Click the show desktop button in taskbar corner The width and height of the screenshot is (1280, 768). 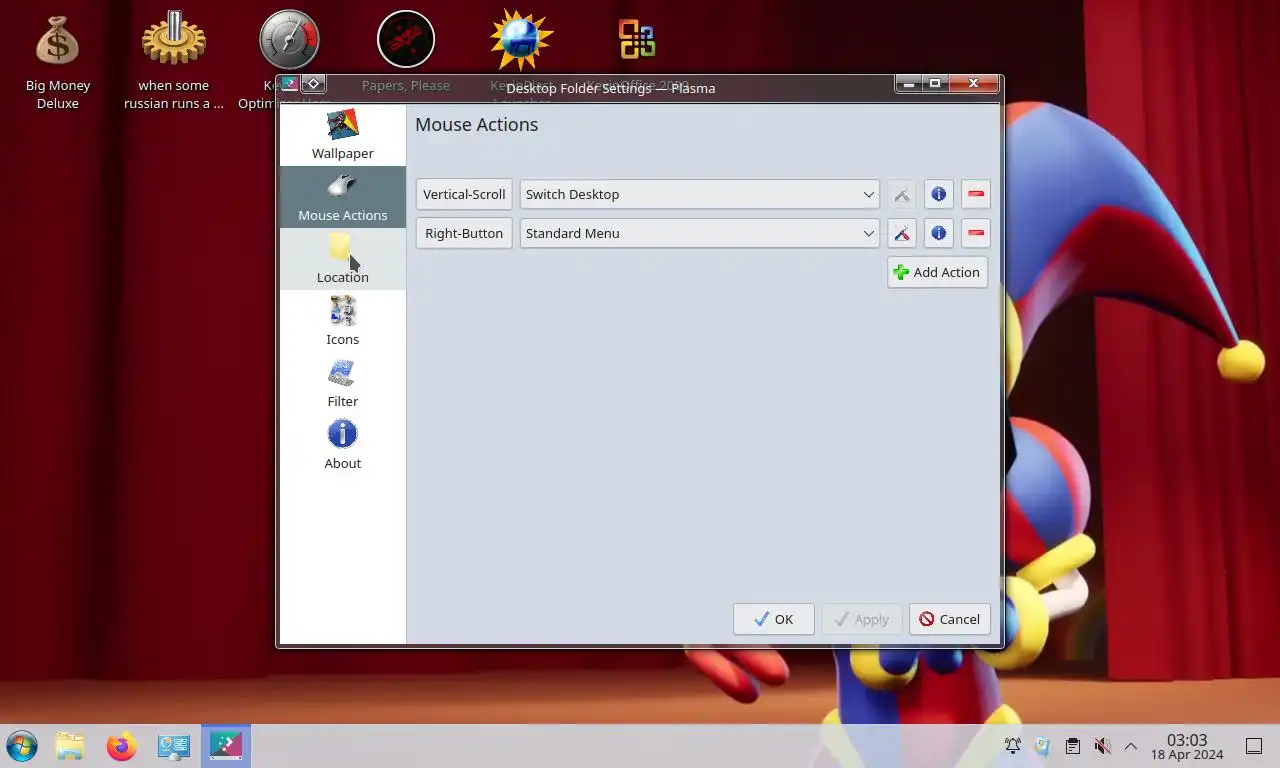click(1254, 746)
